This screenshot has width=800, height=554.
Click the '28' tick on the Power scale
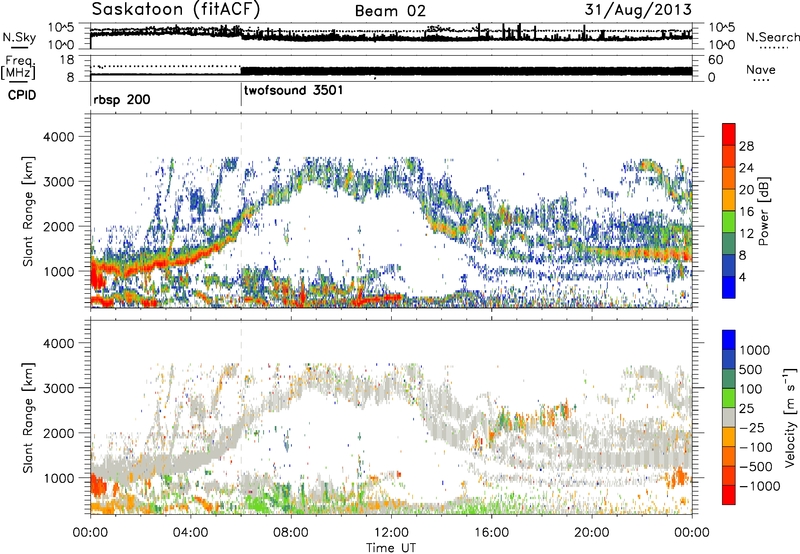pos(746,147)
